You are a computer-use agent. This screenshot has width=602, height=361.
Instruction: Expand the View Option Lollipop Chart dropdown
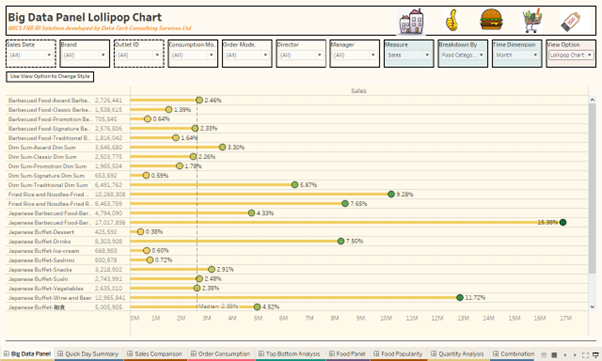(x=571, y=55)
